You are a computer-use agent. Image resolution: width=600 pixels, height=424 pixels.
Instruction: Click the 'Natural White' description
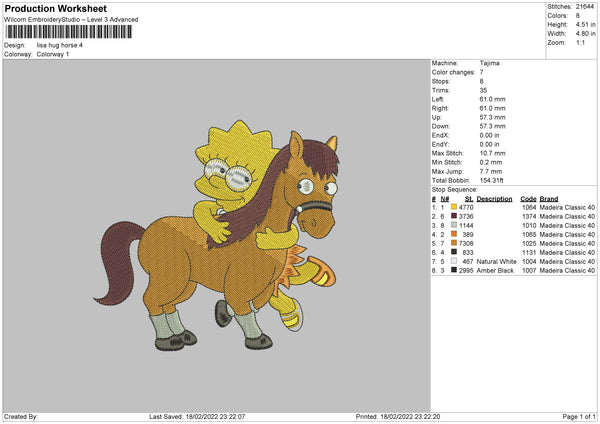[496, 261]
